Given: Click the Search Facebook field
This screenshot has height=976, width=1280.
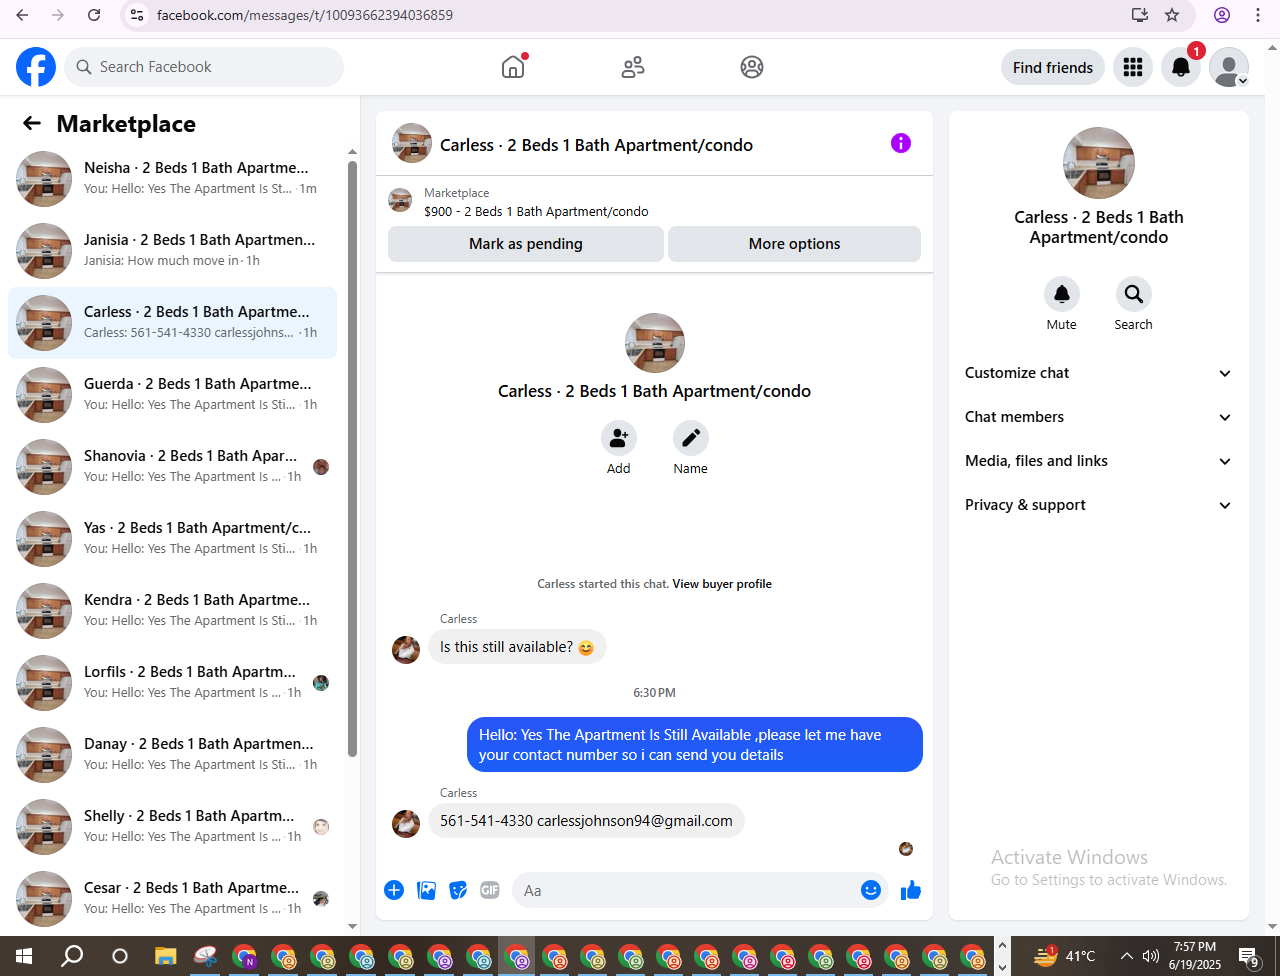Looking at the screenshot, I should 205,67.
